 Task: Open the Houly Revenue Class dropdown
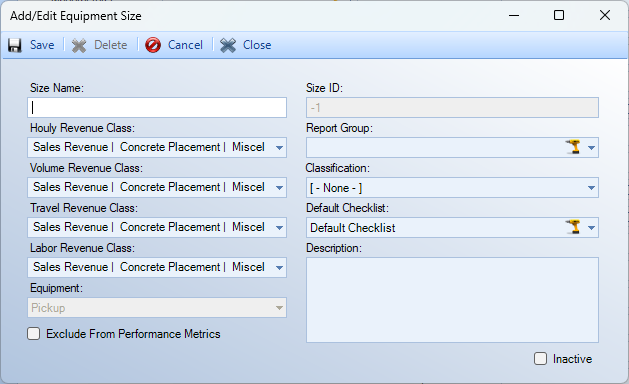pos(280,148)
